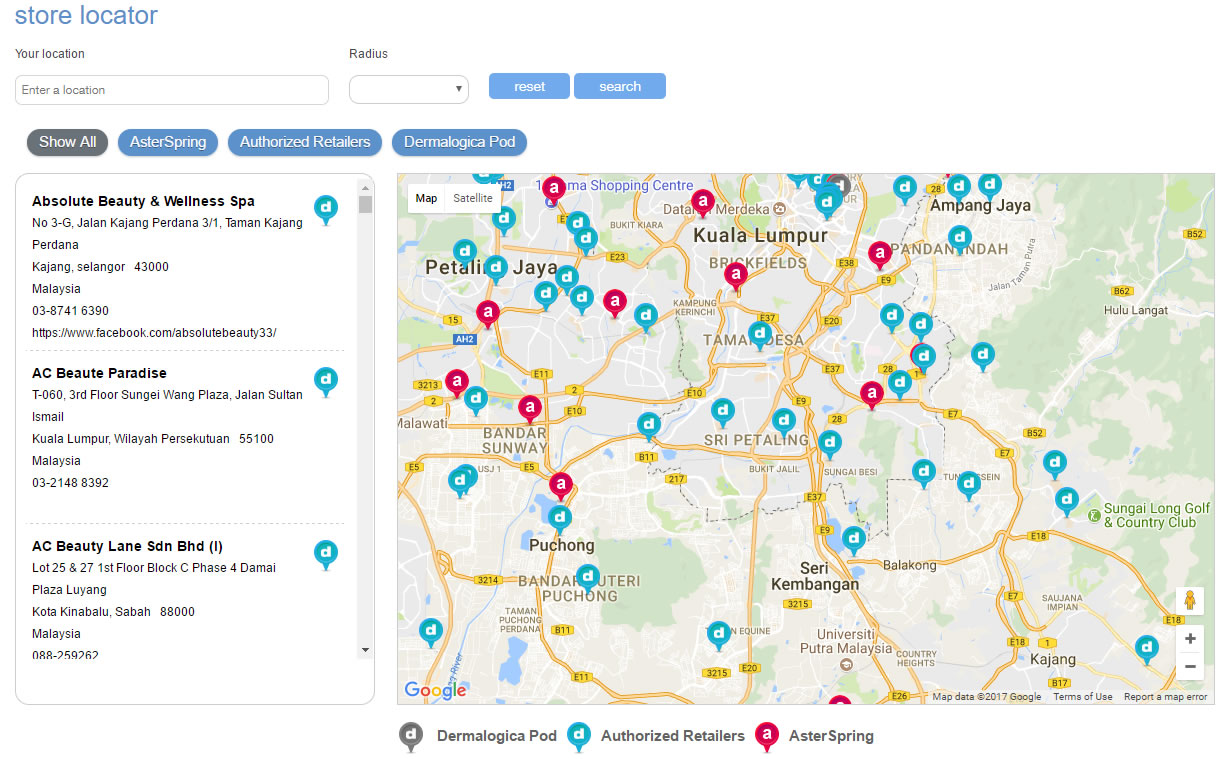Click phone number 03-2148 8392
Image resolution: width=1231 pixels, height=759 pixels.
[x=70, y=483]
